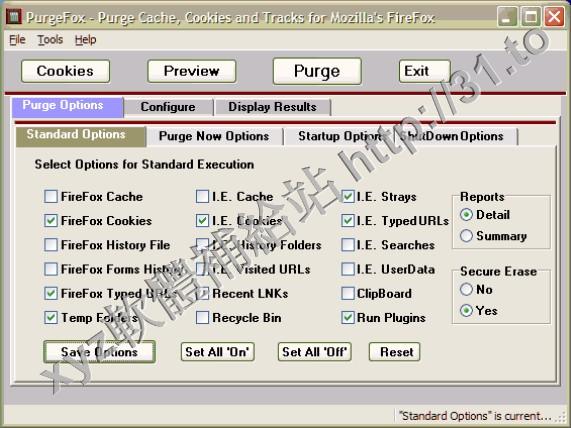
Task: Enable the FireFox History File checkbox
Action: (x=51, y=245)
